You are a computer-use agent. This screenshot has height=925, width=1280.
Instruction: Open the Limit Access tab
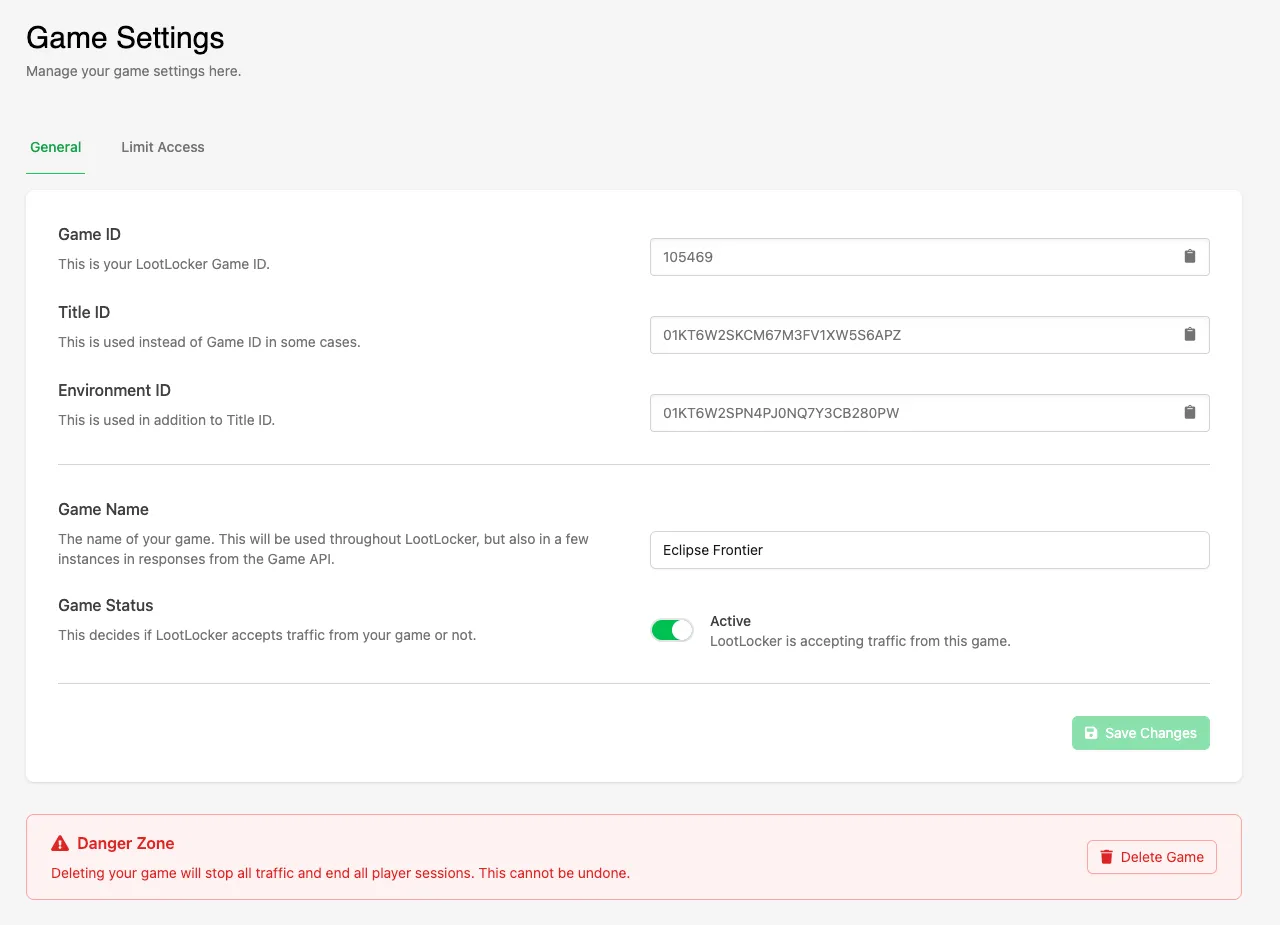(163, 147)
